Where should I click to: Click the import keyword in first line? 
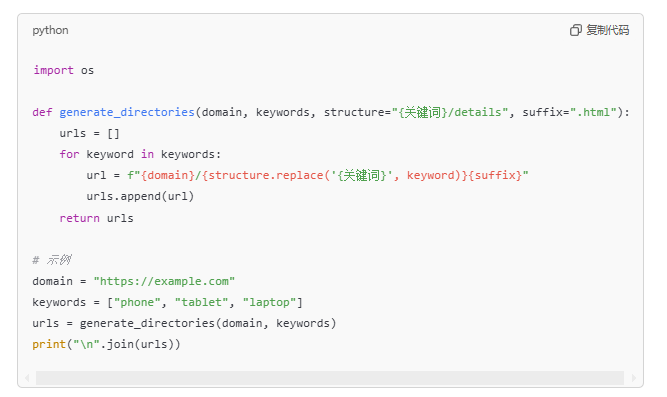[x=54, y=70]
